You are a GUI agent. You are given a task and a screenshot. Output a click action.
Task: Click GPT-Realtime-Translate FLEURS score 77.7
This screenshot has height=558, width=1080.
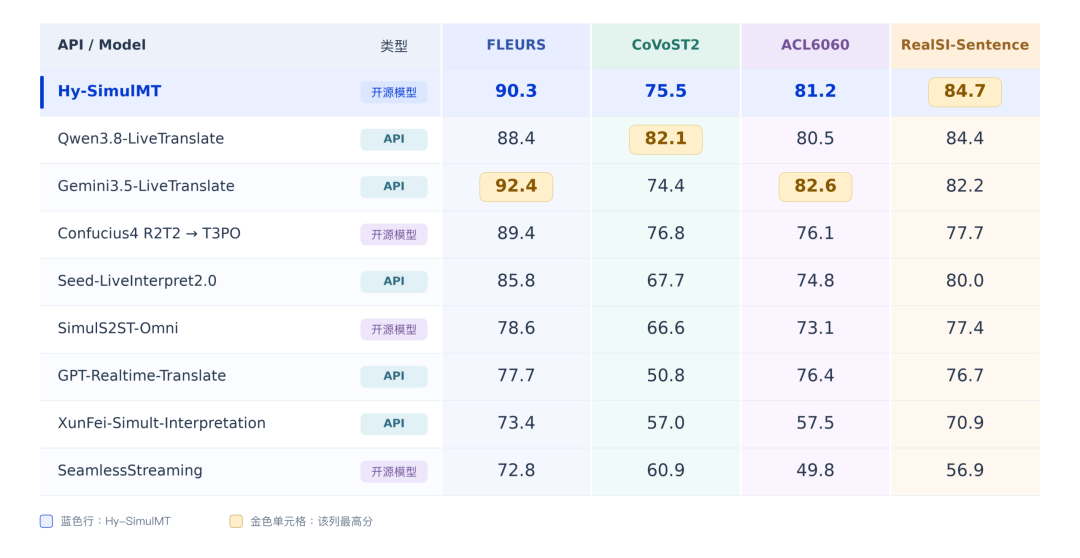[516, 375]
